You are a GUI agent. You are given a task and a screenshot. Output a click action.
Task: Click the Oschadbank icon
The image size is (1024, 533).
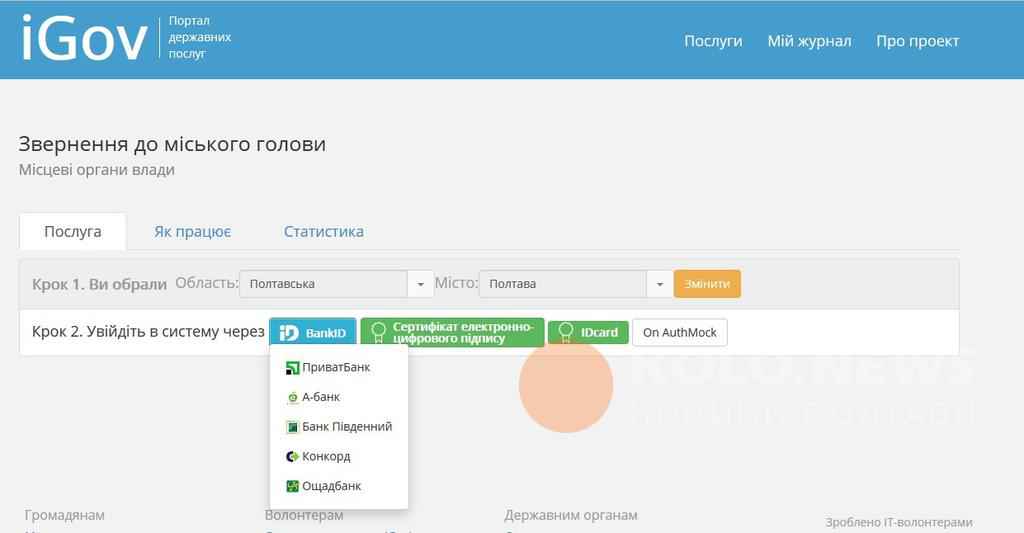pos(293,486)
